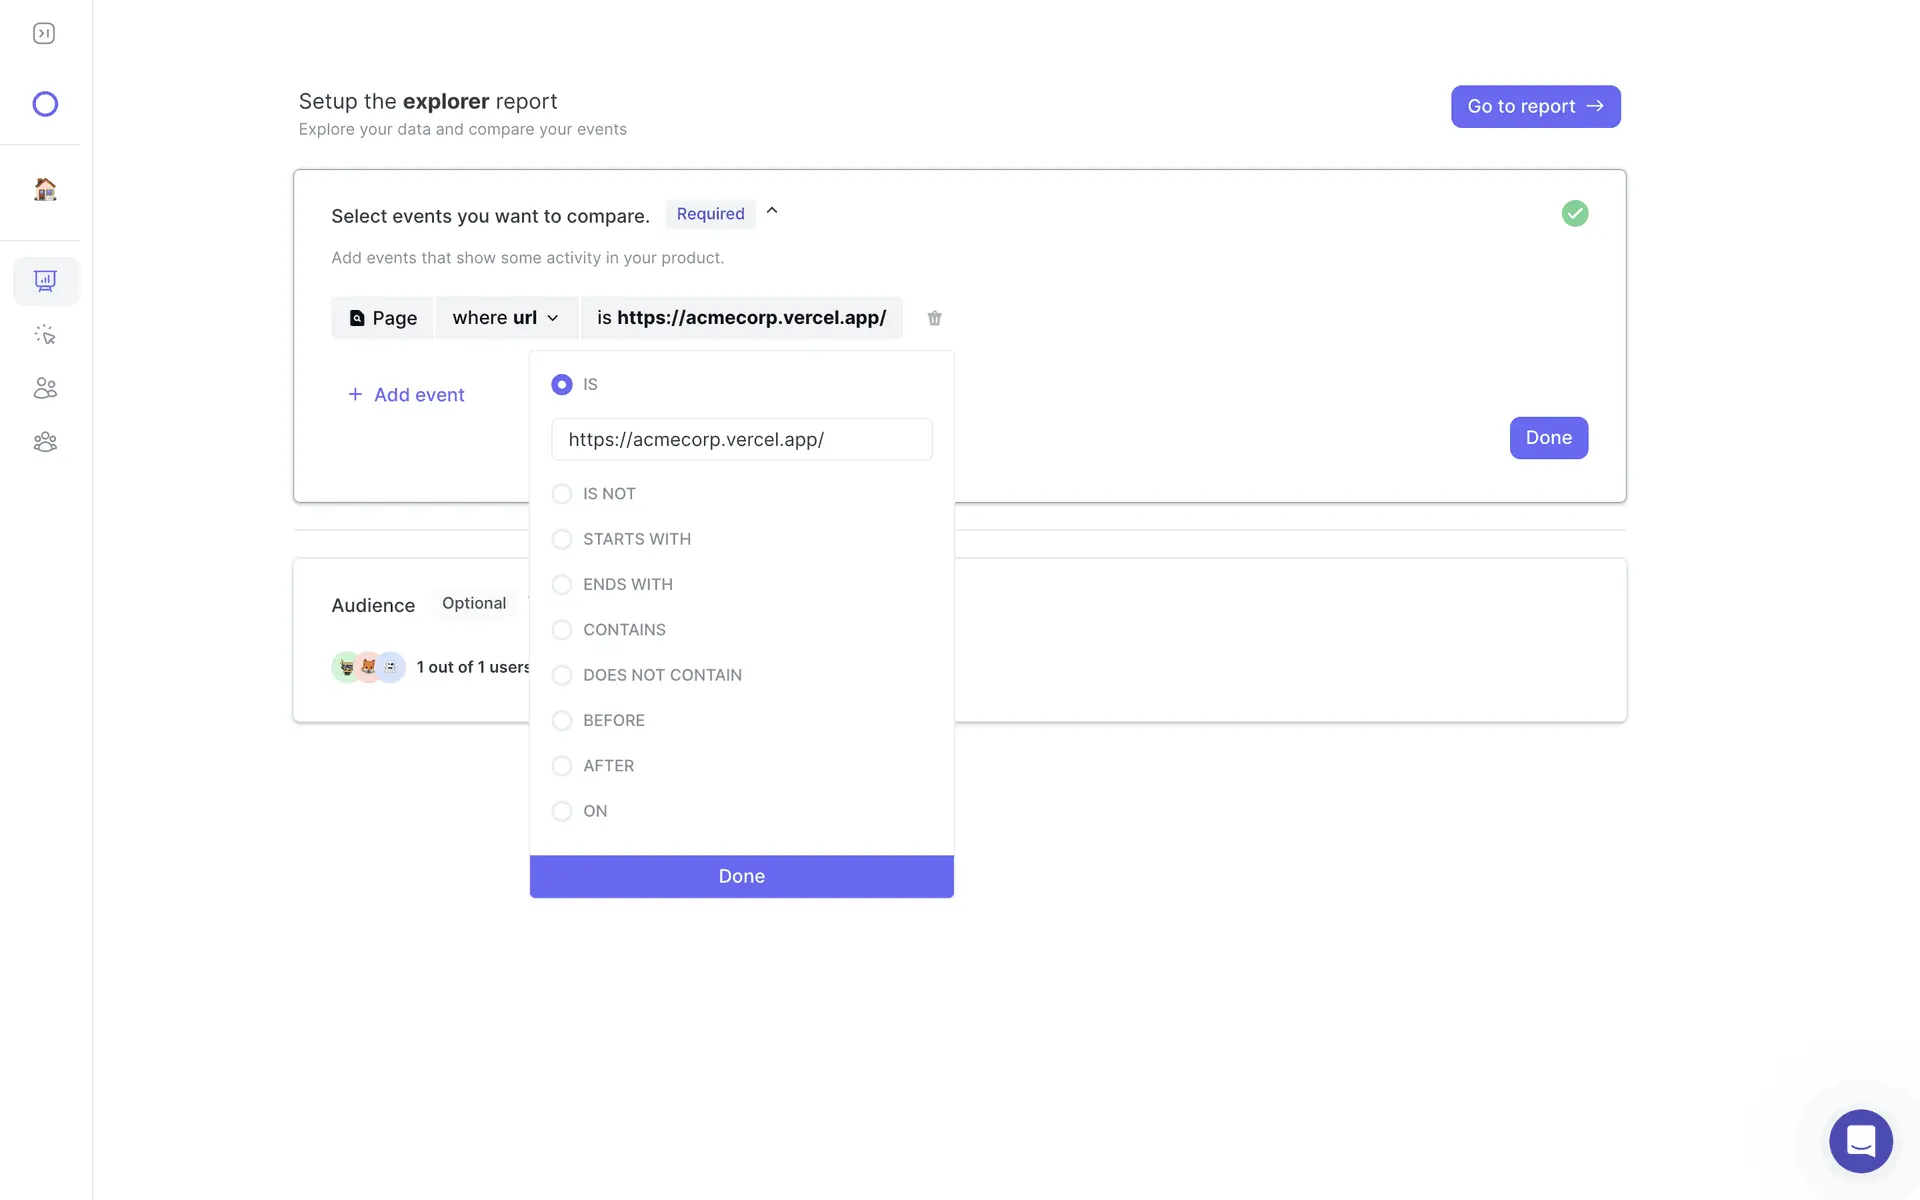Open the click events cursor icon
This screenshot has width=1920, height=1200.
tap(45, 335)
